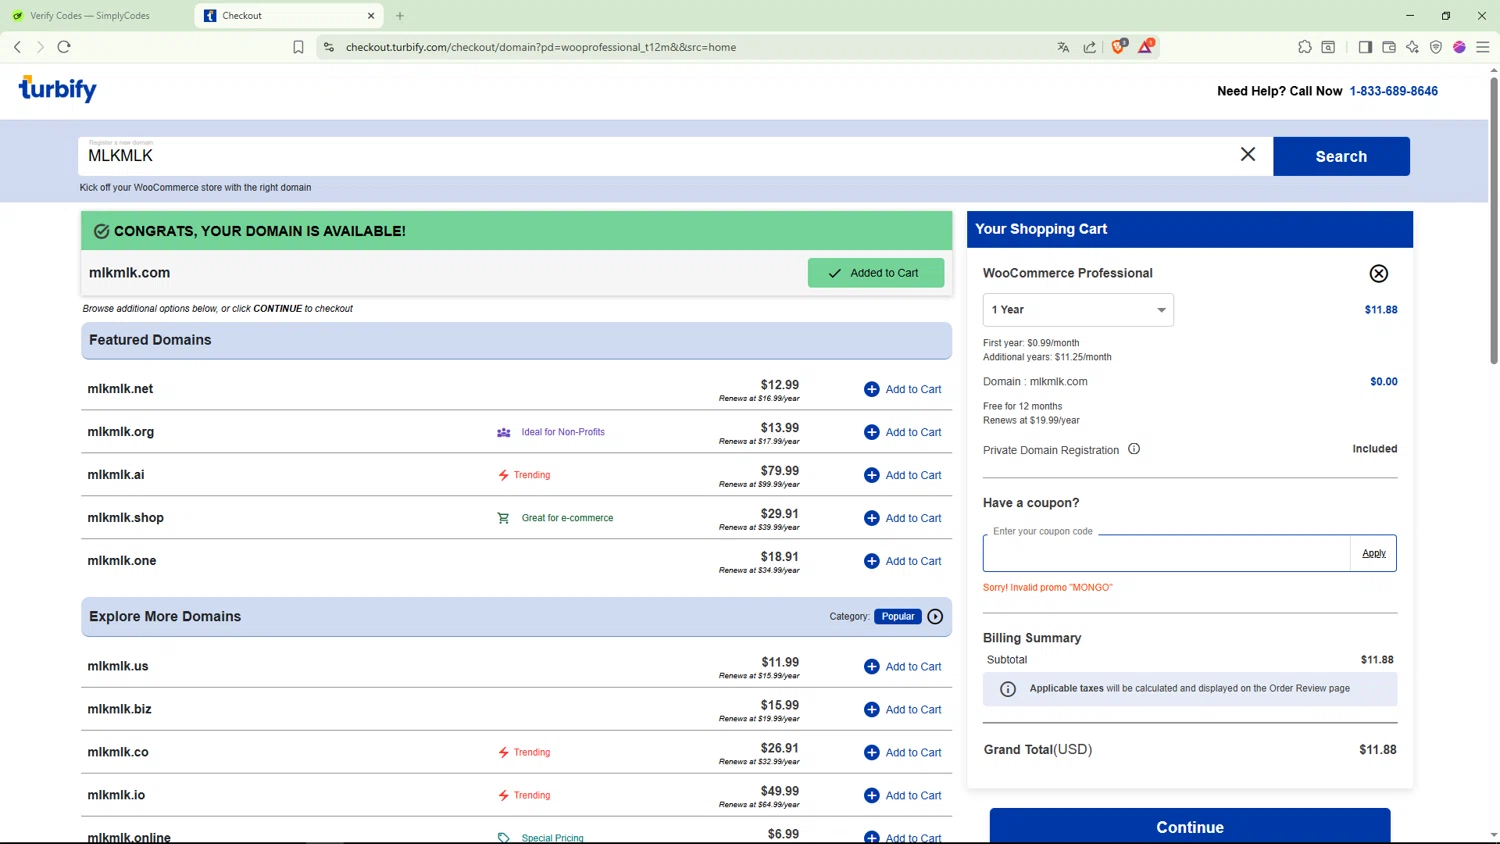Click the Grand Total $11.88 amount
This screenshot has width=1500, height=844.
tap(1378, 750)
